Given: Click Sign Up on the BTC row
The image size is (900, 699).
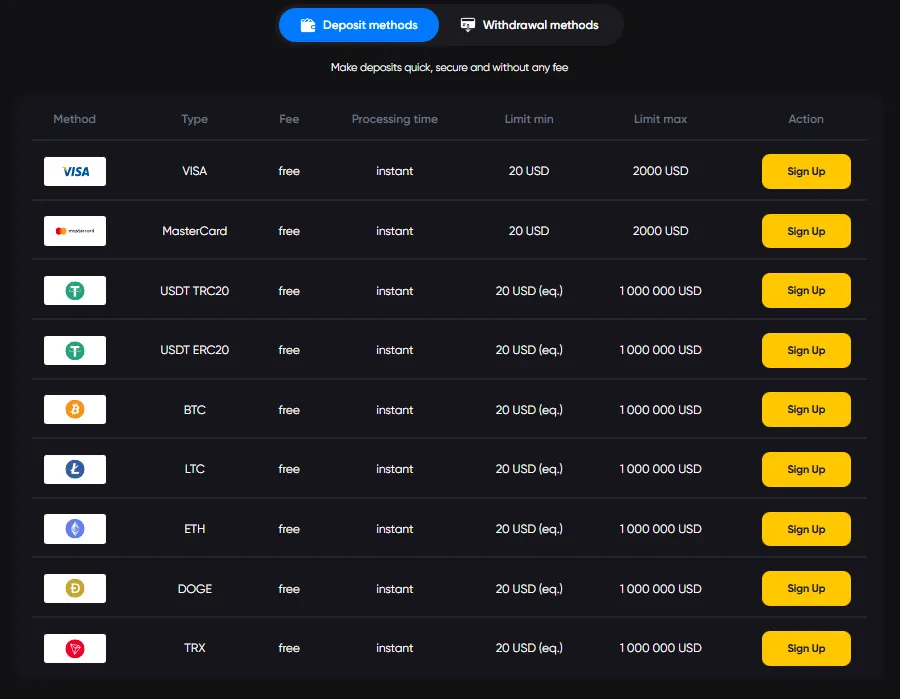Looking at the screenshot, I should point(806,409).
